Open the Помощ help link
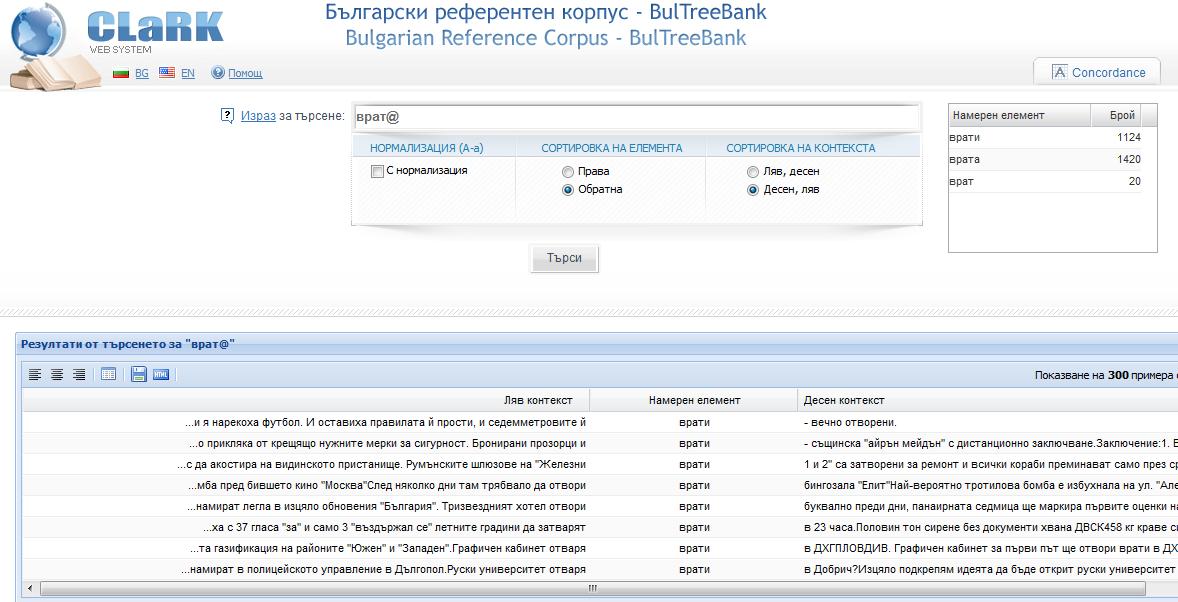1178x602 pixels. [245, 73]
